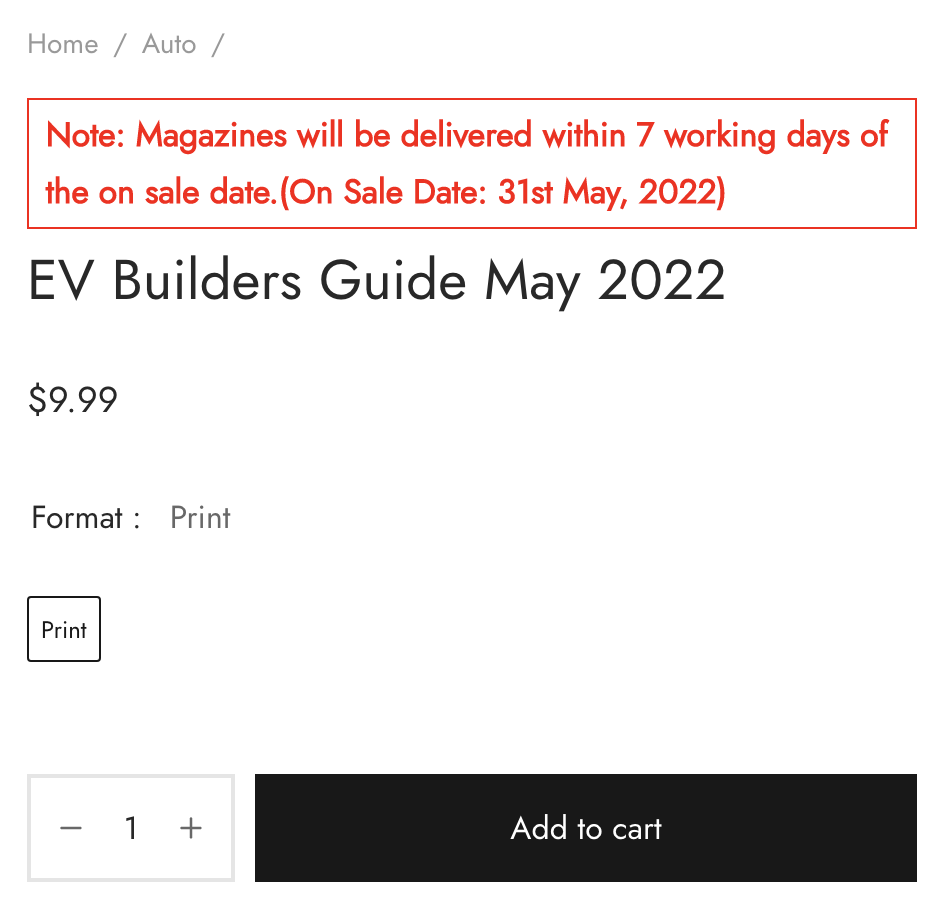This screenshot has height=916, width=952.
Task: Go to the Home breadcrumb link
Action: click(63, 44)
